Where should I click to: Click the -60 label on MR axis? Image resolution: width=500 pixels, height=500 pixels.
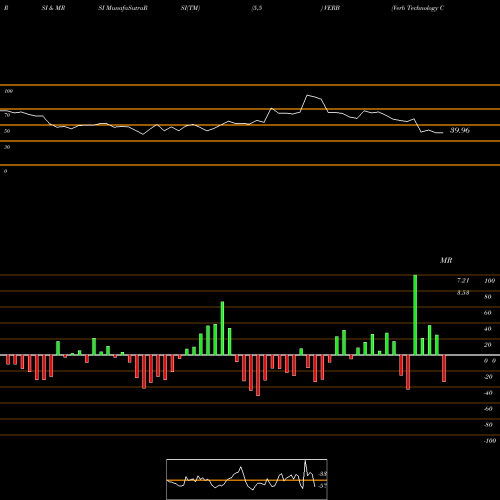pos(488,408)
